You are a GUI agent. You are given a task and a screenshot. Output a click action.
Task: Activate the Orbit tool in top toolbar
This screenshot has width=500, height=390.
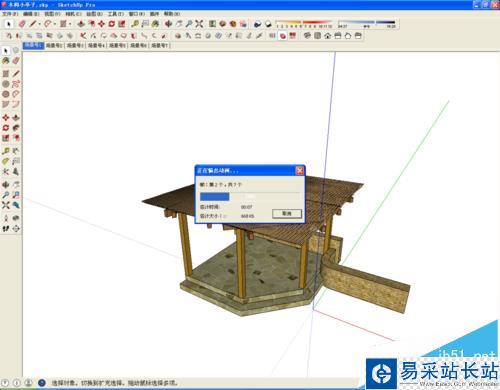[x=169, y=24]
